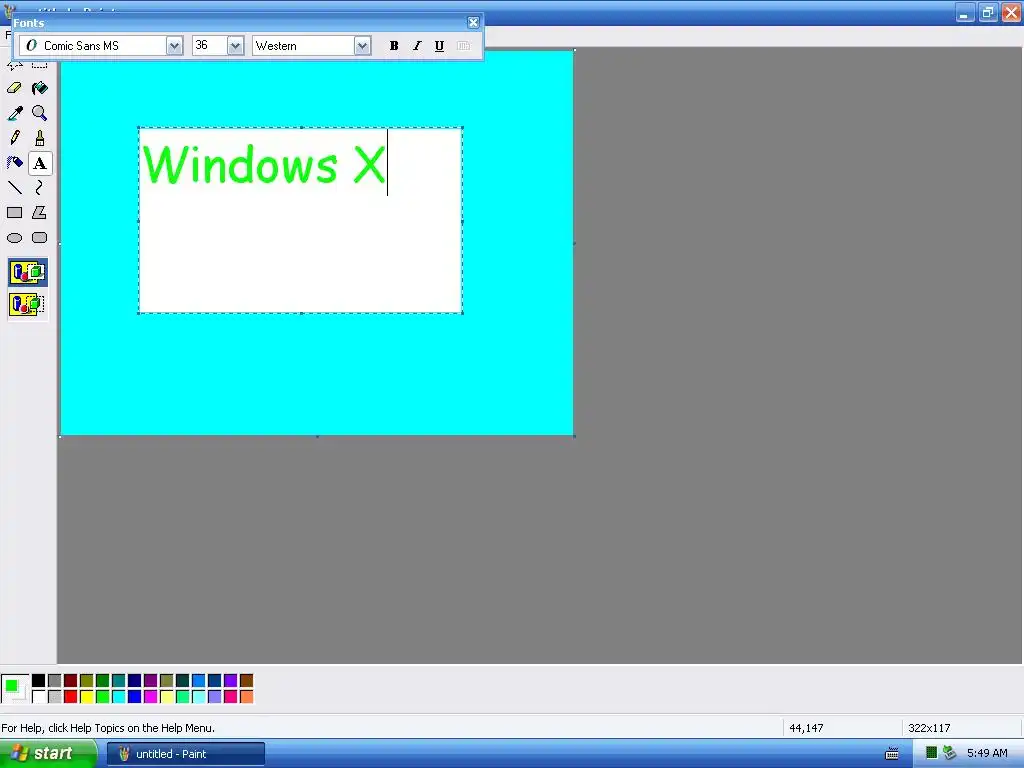The width and height of the screenshot is (1024, 768).
Task: Pick the bright yellow color swatch
Action: (x=87, y=697)
